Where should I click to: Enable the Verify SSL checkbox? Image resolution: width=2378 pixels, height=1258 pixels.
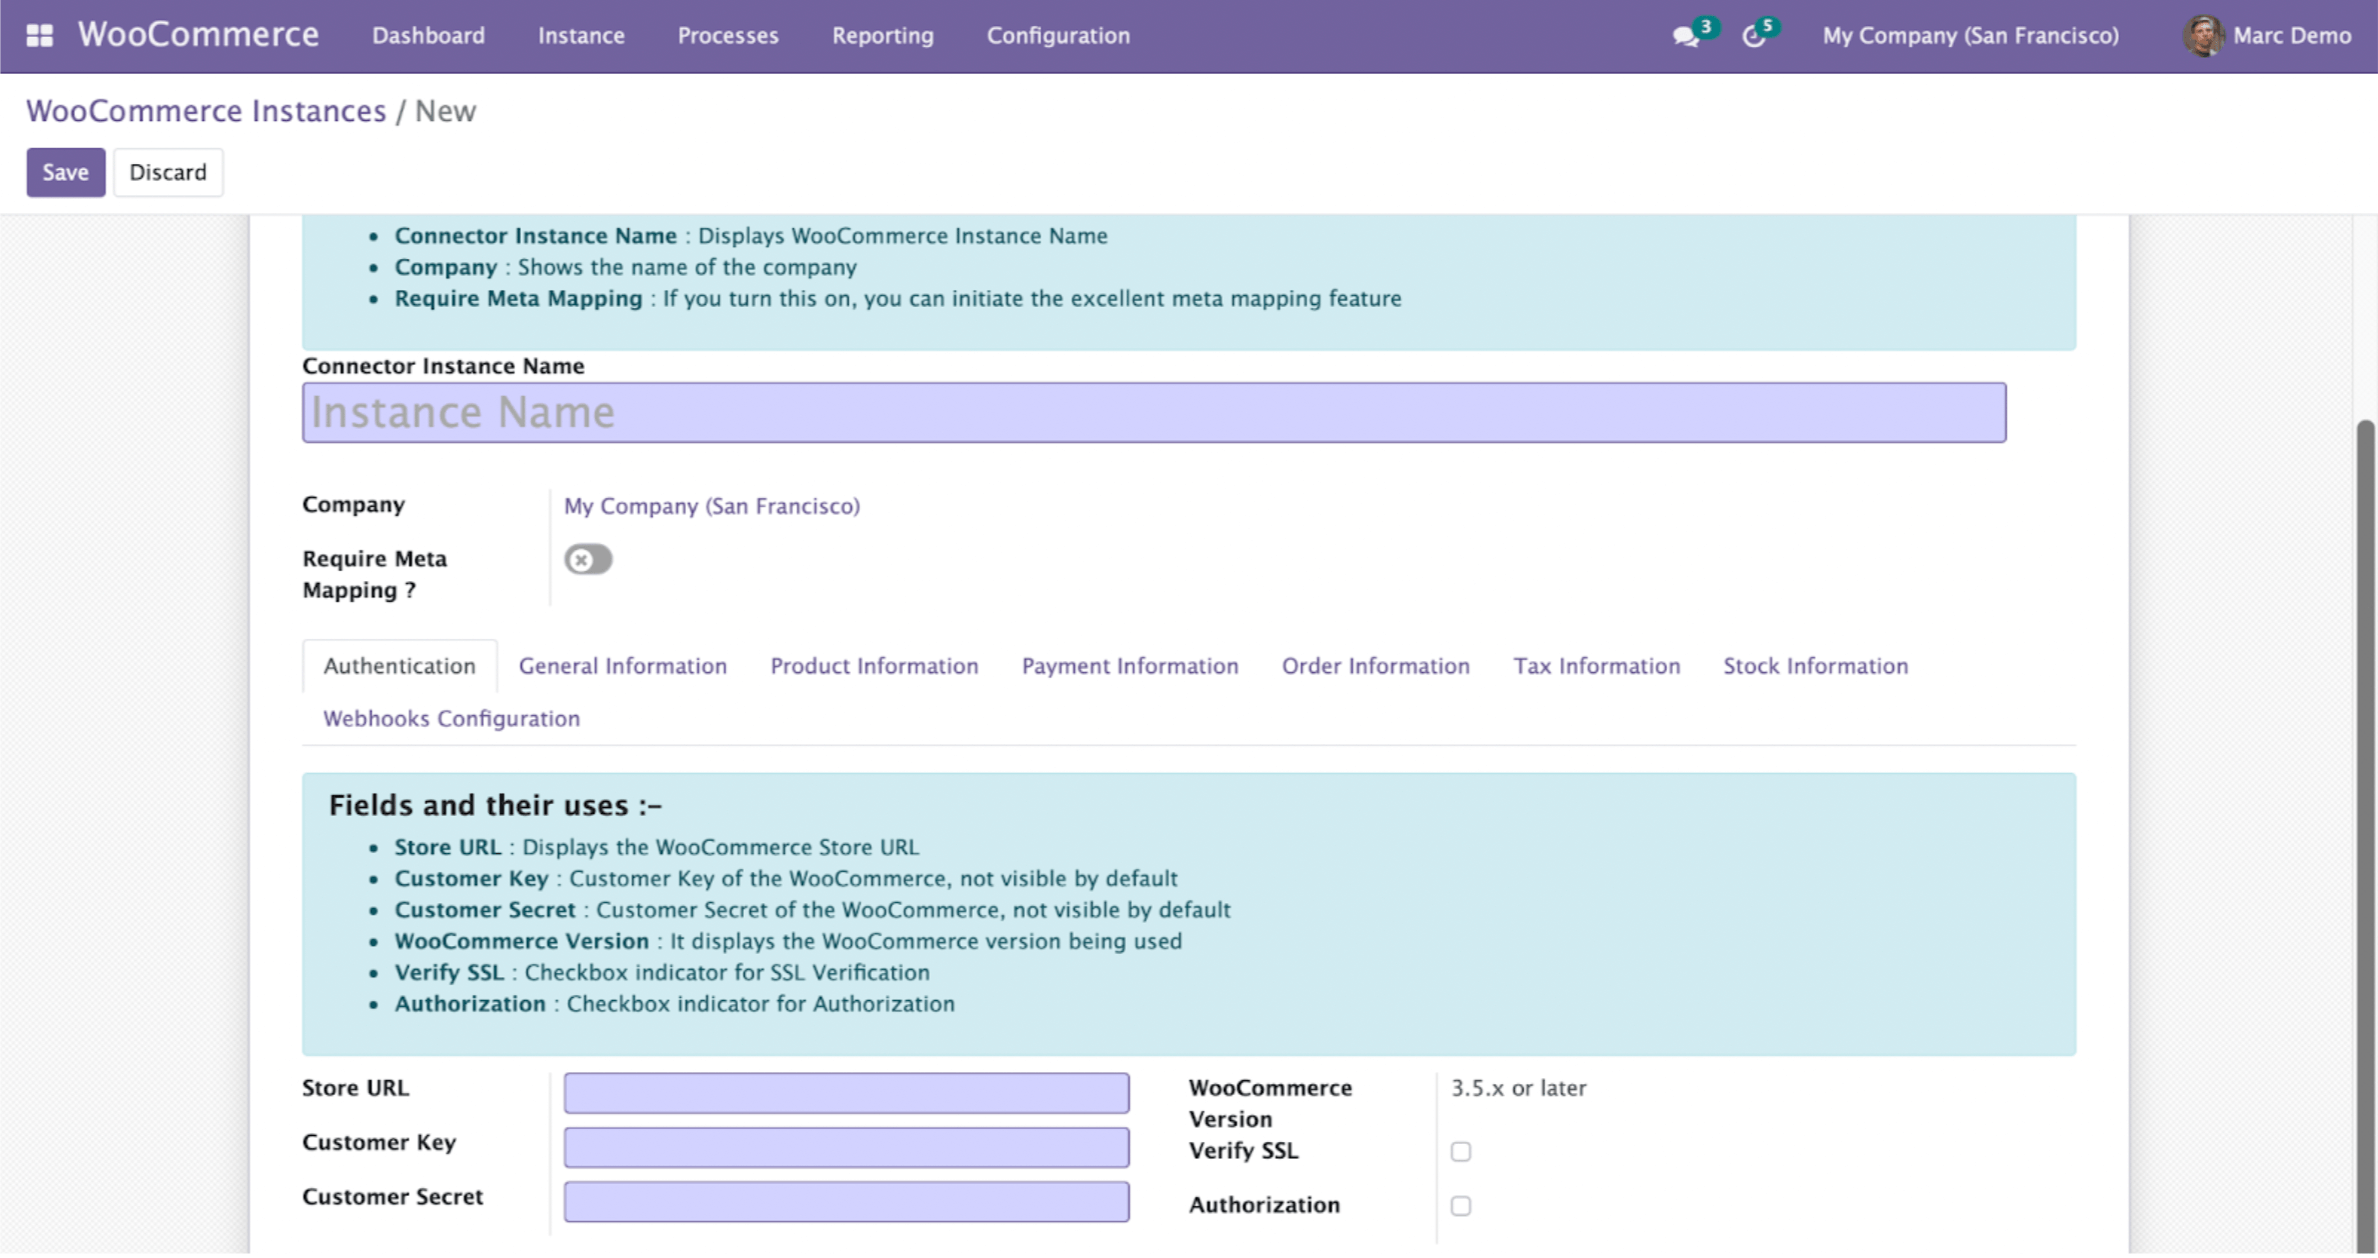(x=1461, y=1151)
